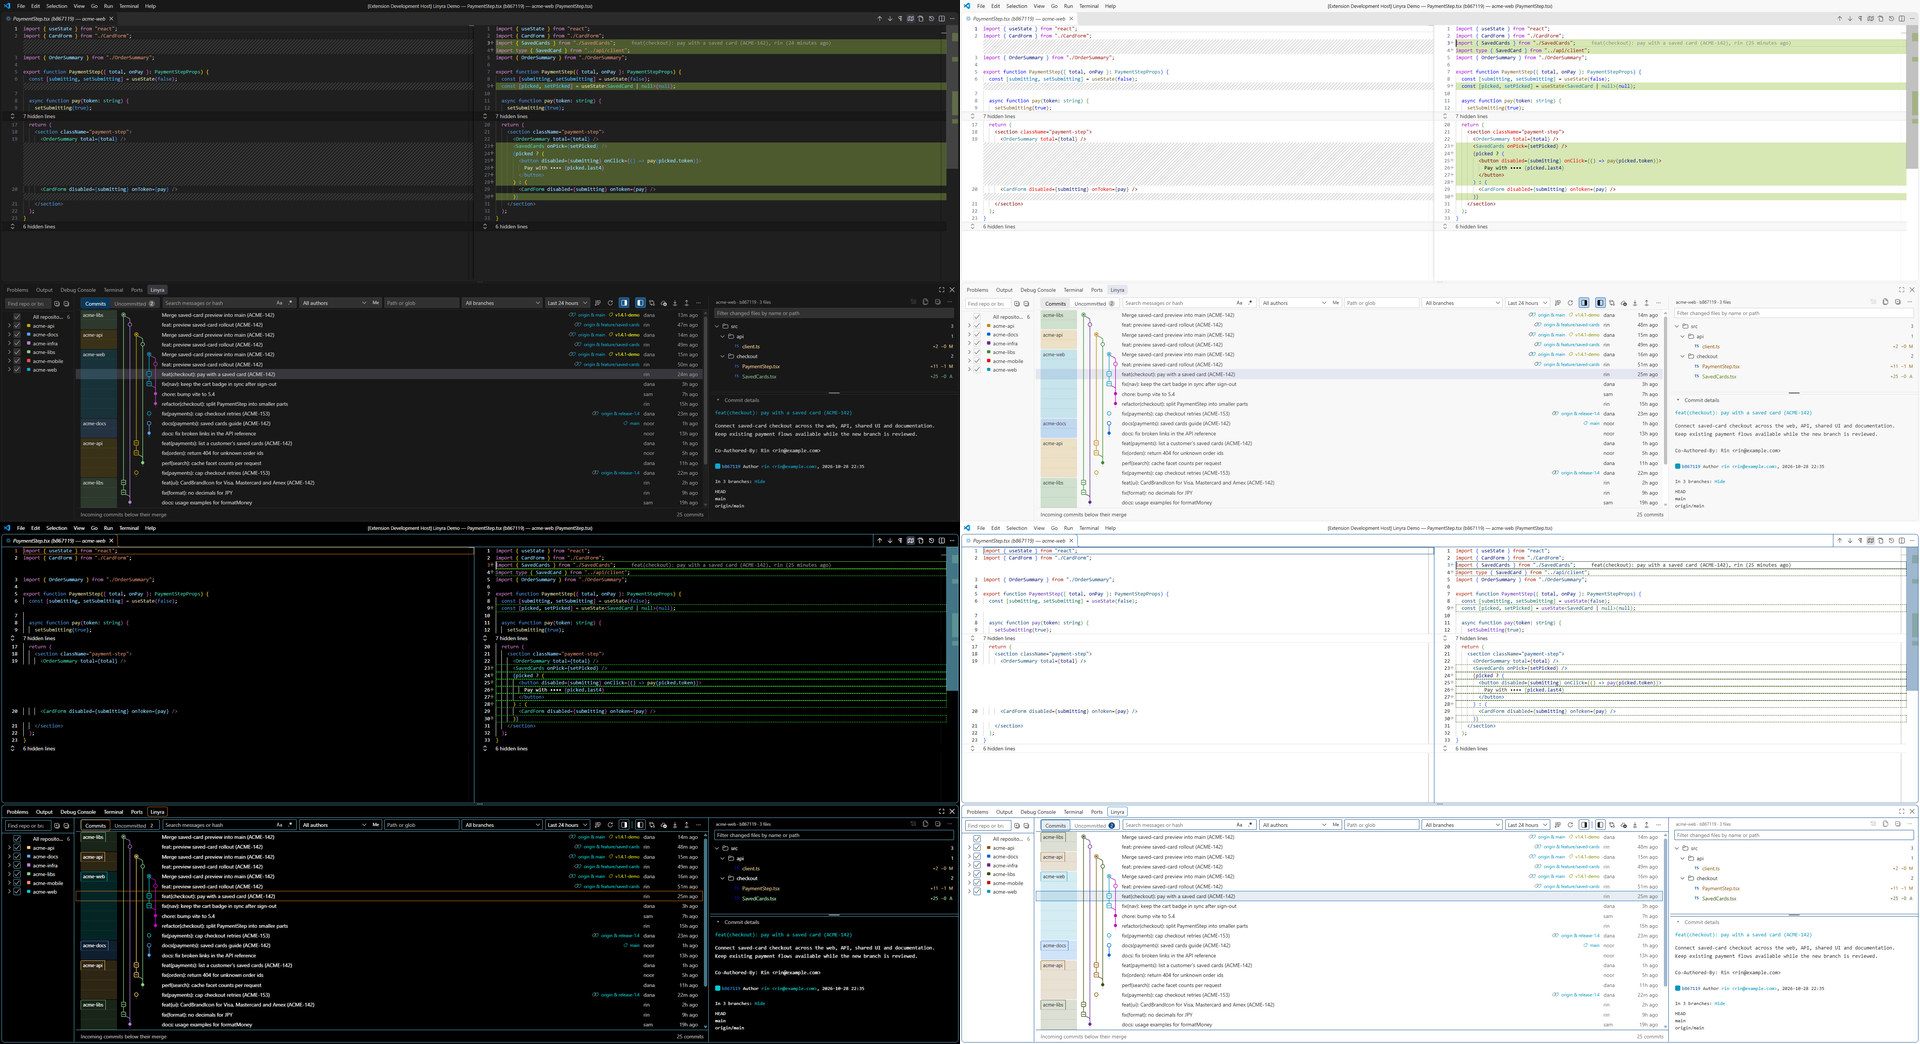The image size is (1920, 1044).
Task: Collapse all repos icon, top-right repo finder
Action: click(x=1026, y=303)
